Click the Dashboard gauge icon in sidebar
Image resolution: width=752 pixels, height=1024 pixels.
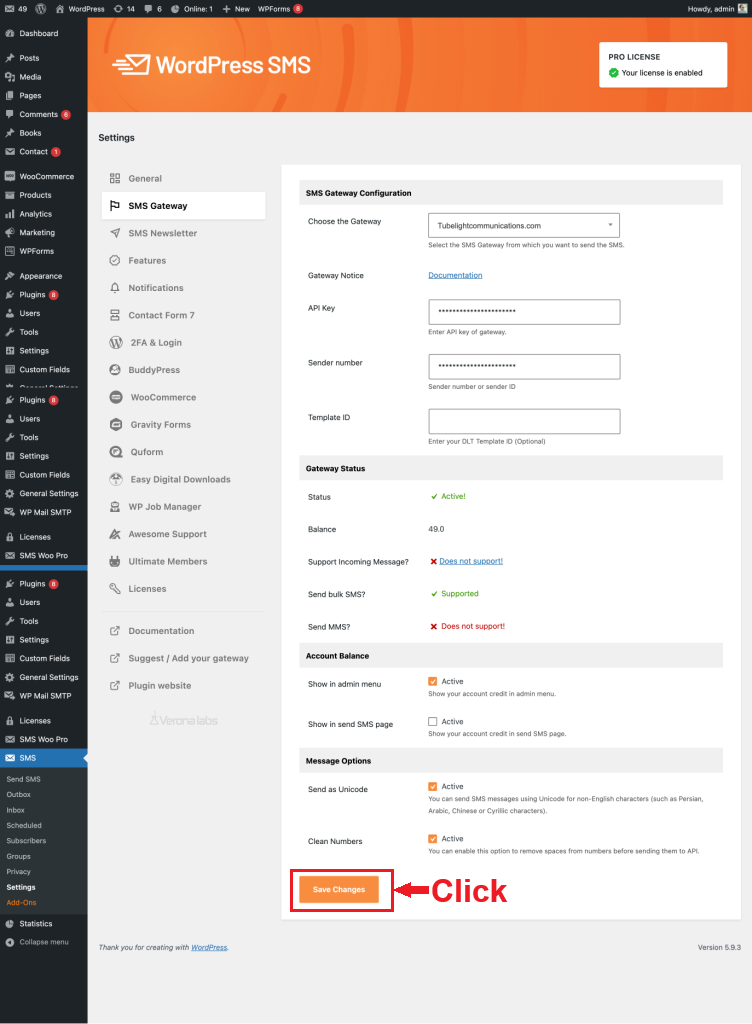tap(10, 34)
